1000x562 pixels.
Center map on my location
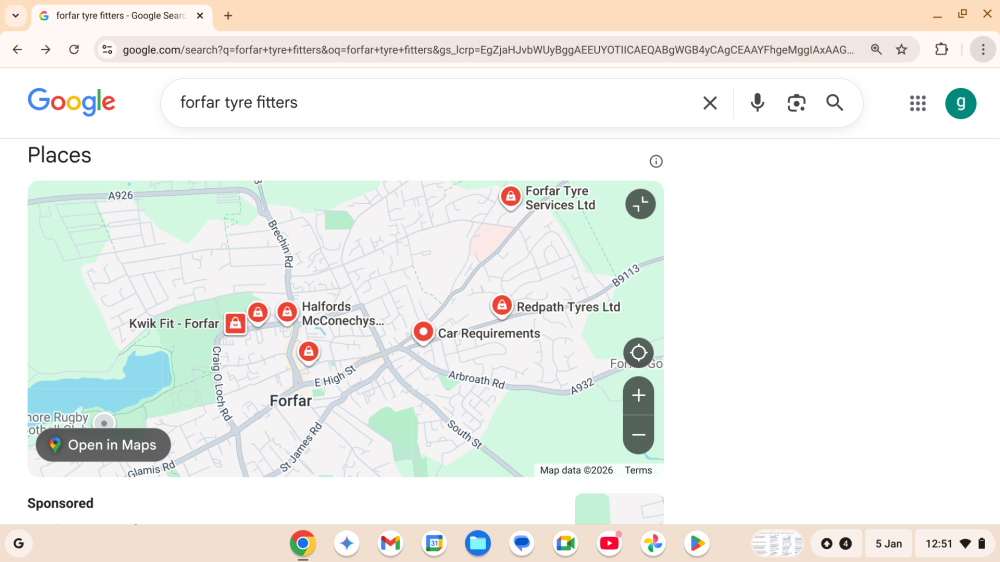coord(638,353)
